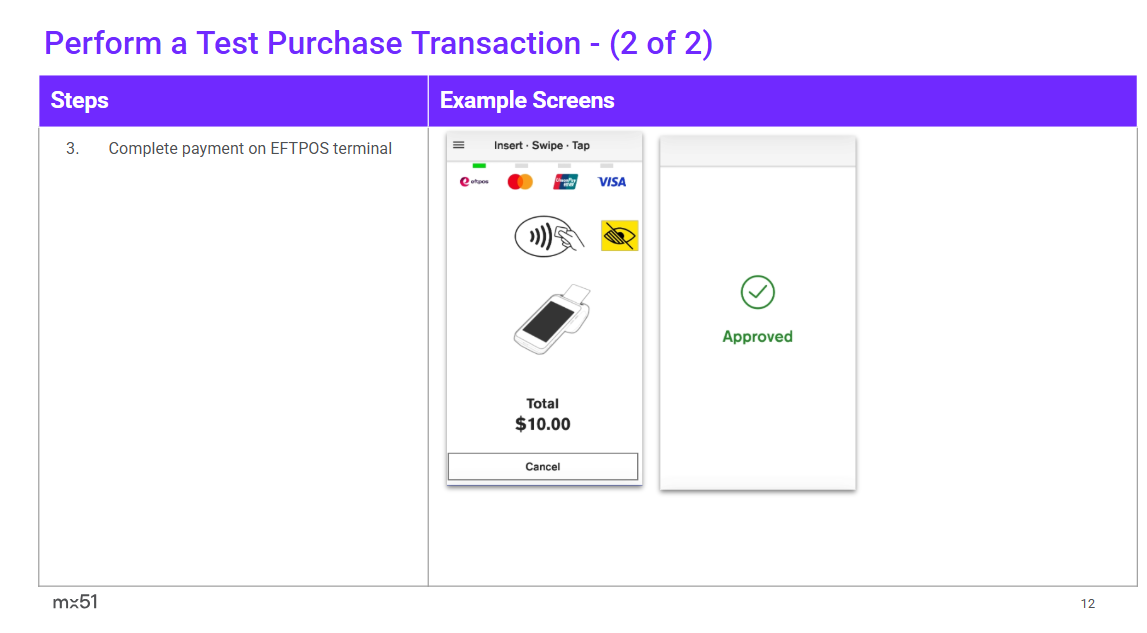Click the Mastercard logo
This screenshot has width=1147, height=633.
click(520, 182)
